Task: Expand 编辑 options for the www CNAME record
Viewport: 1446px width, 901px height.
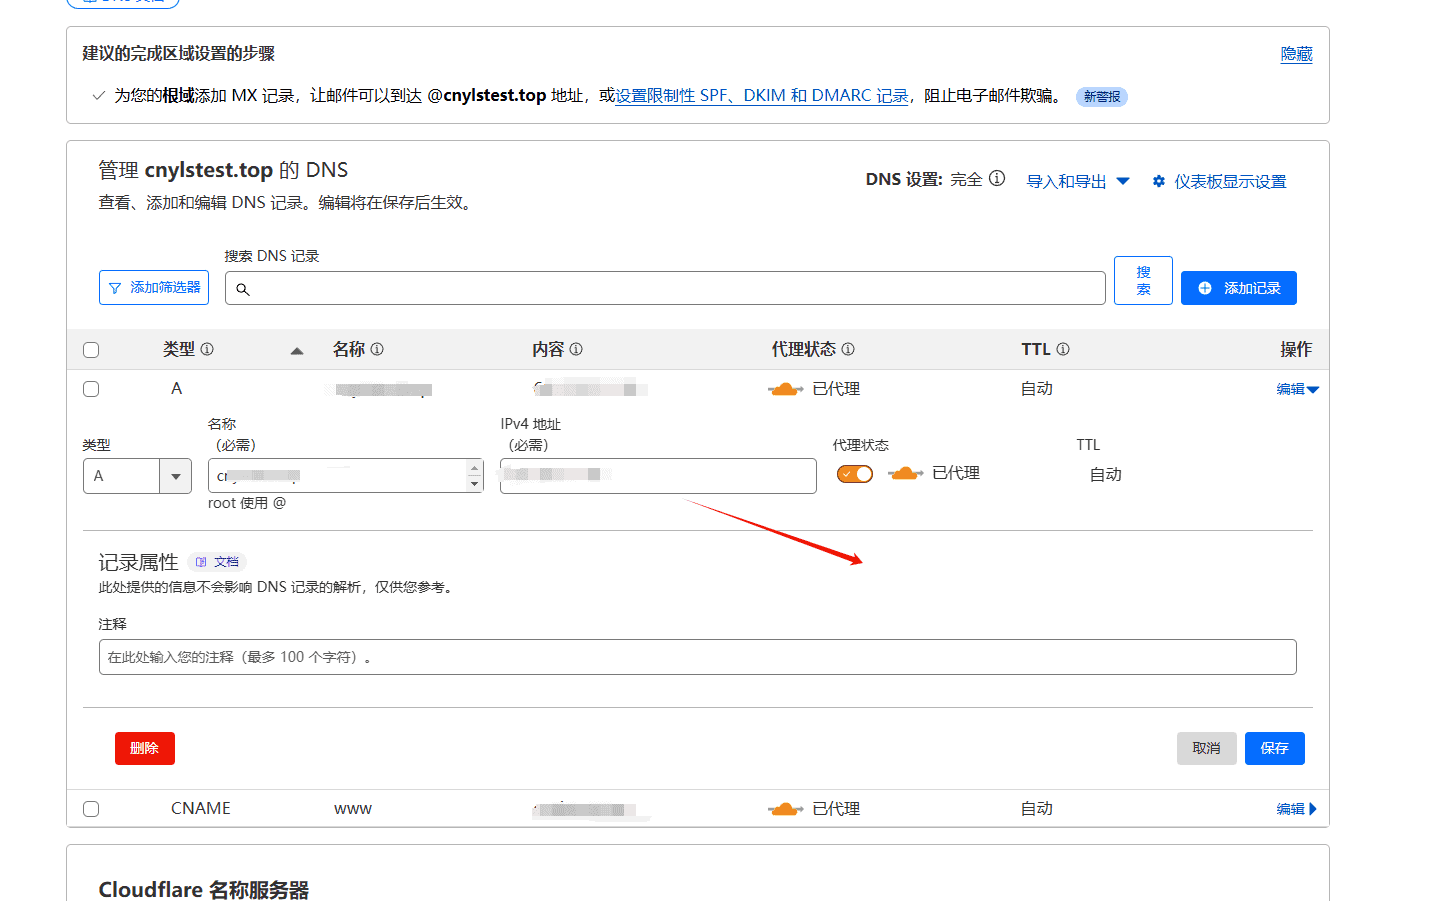Action: click(x=1297, y=808)
